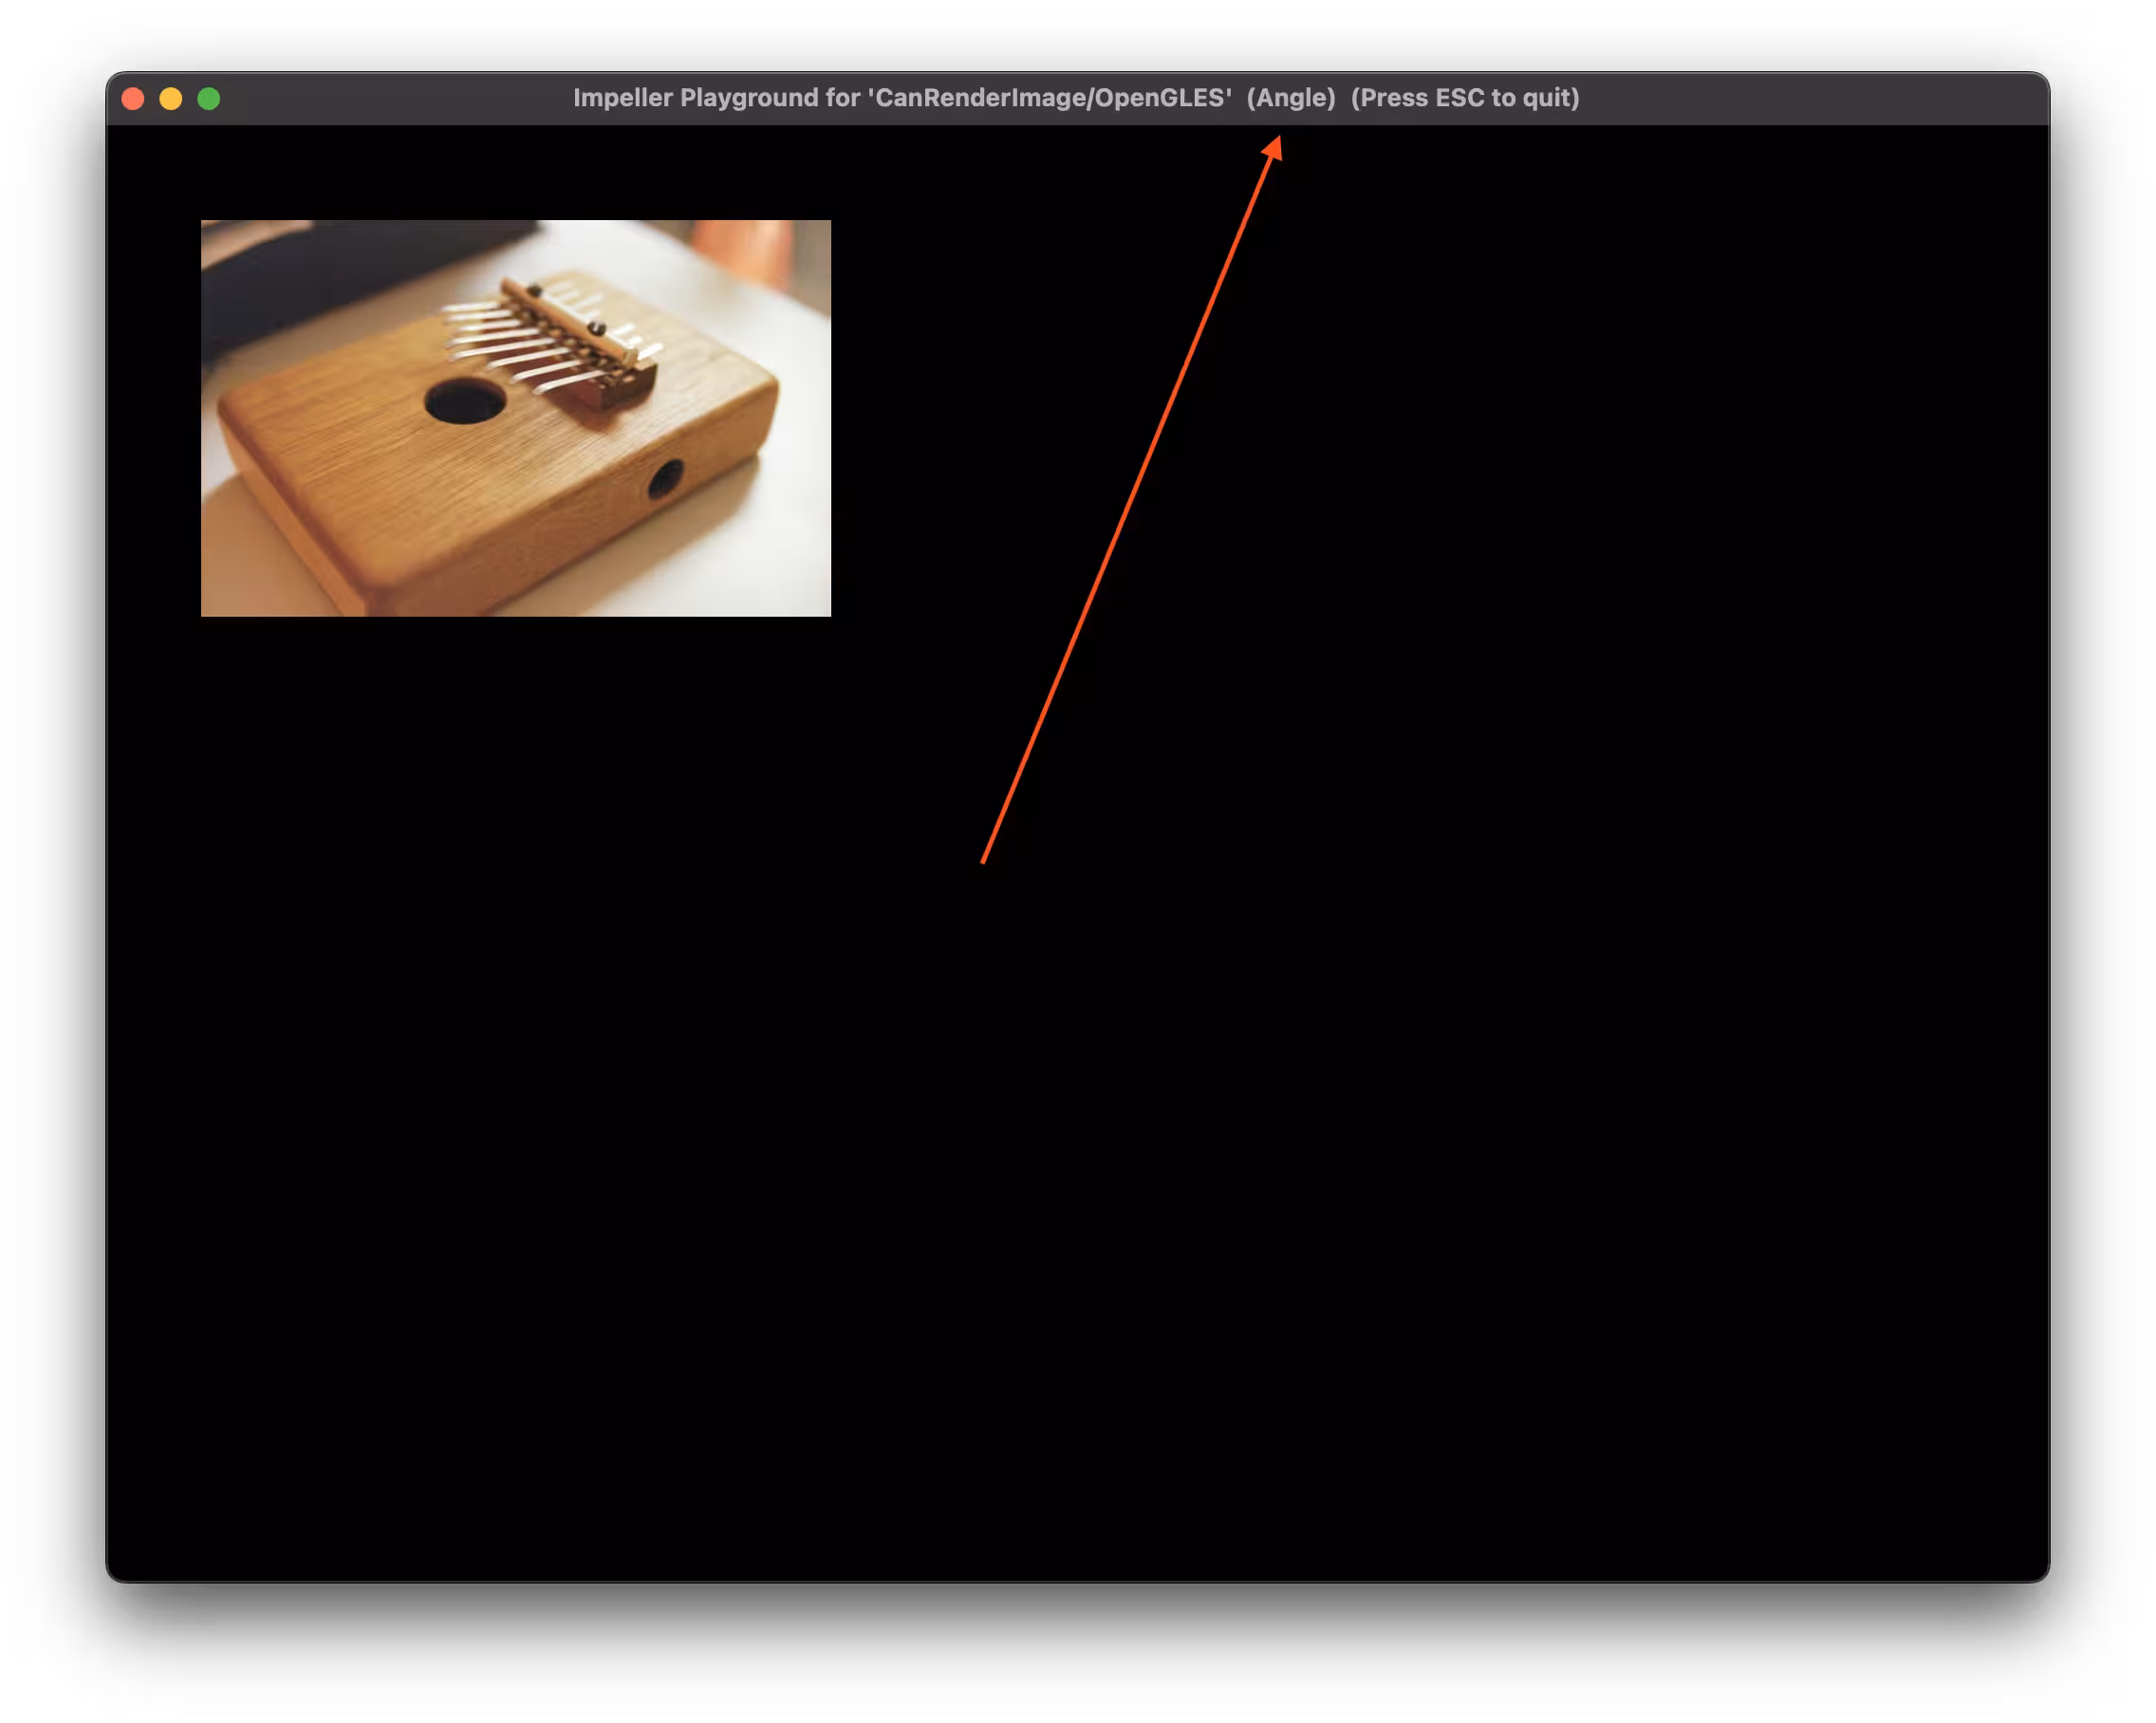Screen dimensions: 2156x1723
Task: Click the green full-screen window button
Action: point(209,98)
